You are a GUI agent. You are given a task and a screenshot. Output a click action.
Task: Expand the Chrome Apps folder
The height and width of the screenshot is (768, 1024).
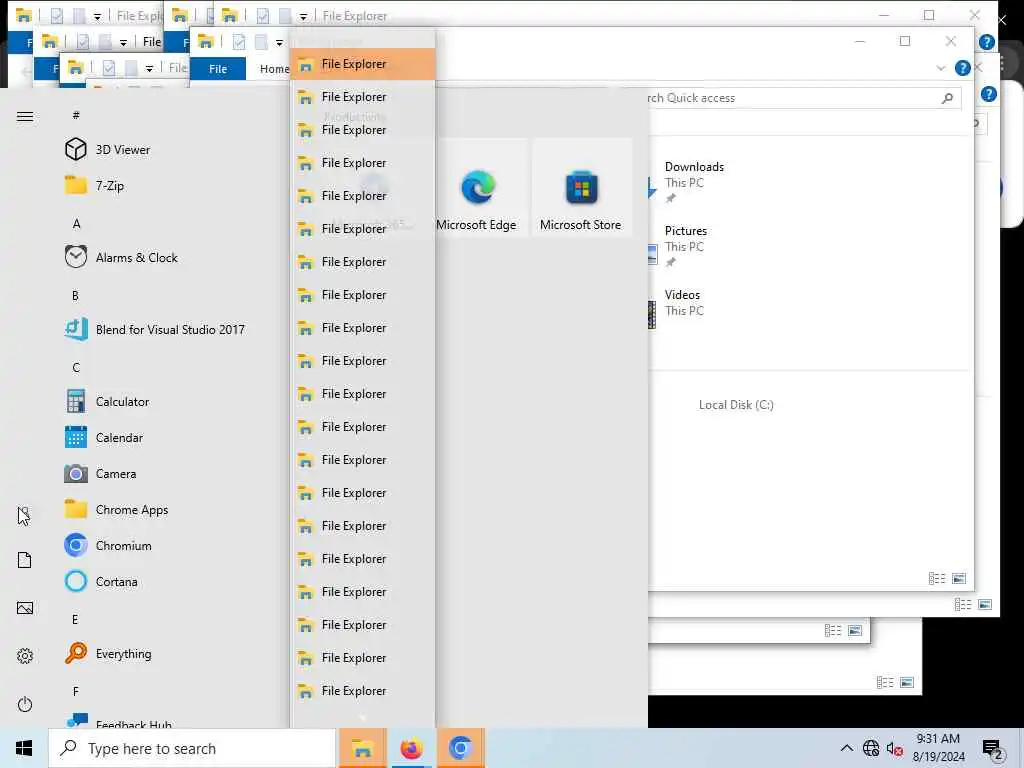[131, 509]
